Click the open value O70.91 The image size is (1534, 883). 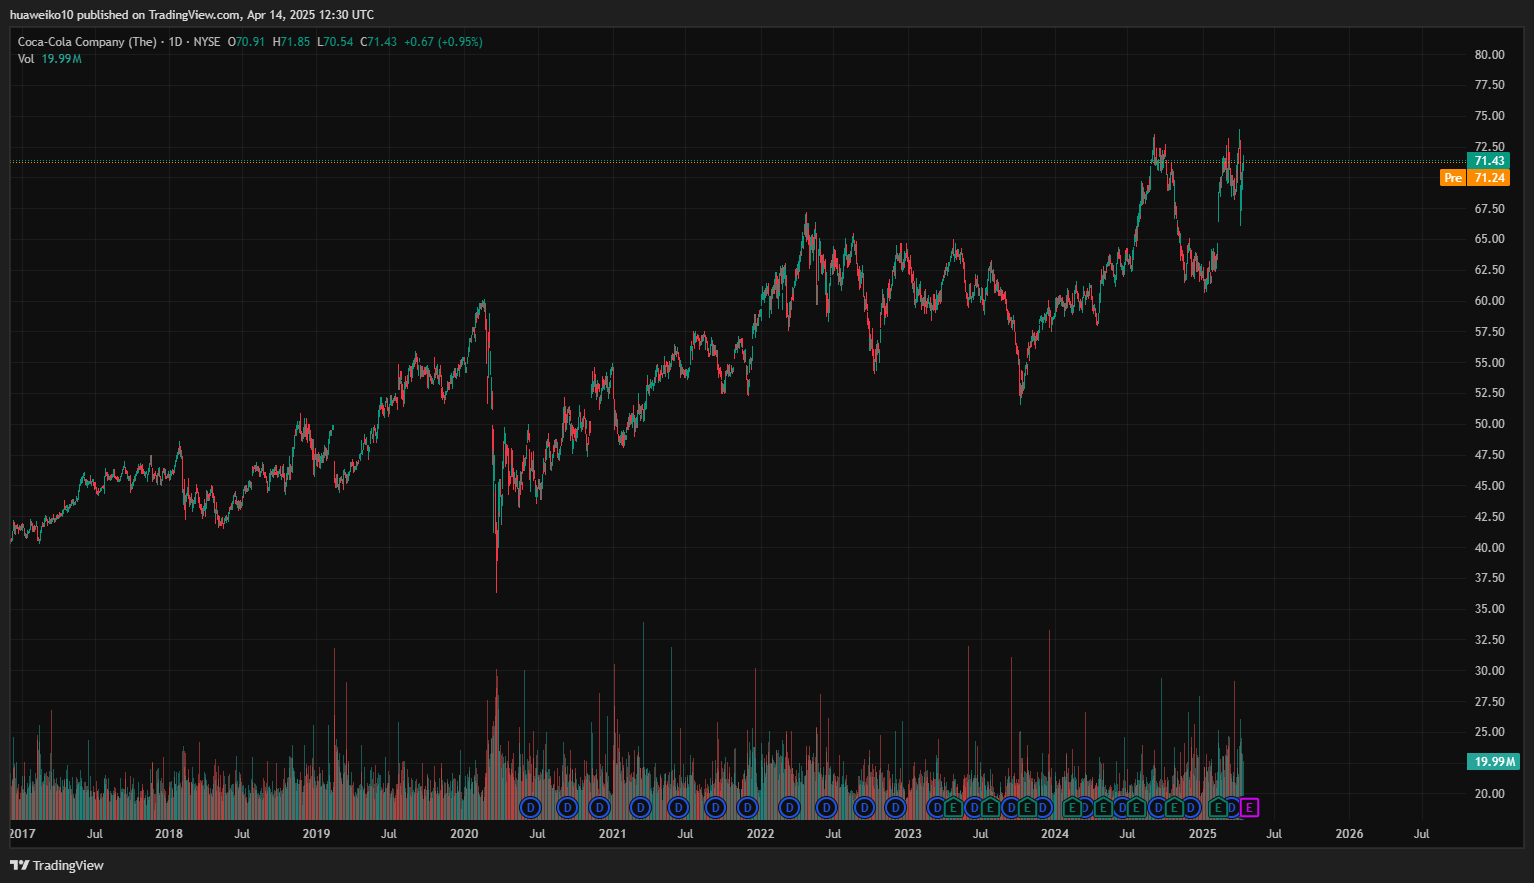[246, 42]
